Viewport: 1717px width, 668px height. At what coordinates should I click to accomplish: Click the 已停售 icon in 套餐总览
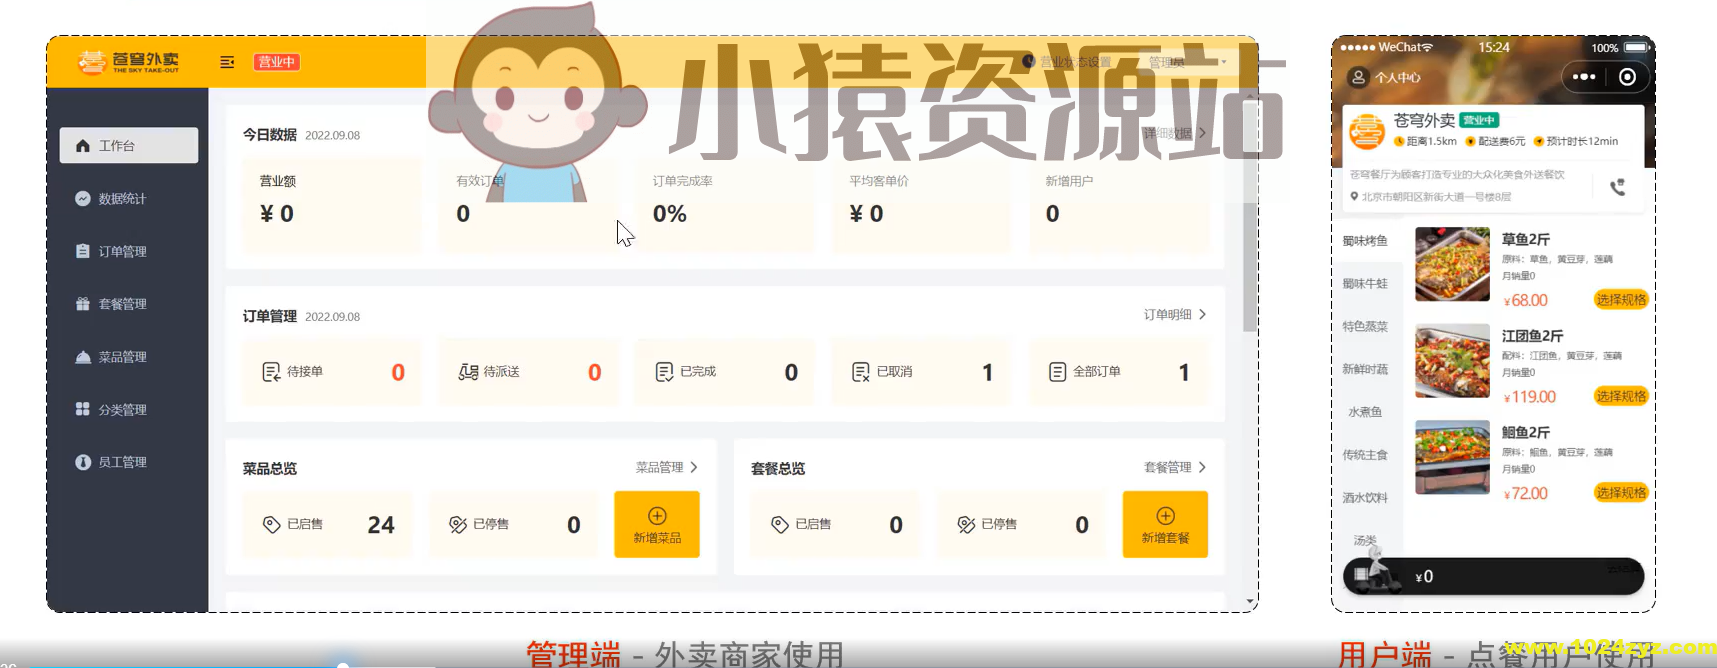966,524
